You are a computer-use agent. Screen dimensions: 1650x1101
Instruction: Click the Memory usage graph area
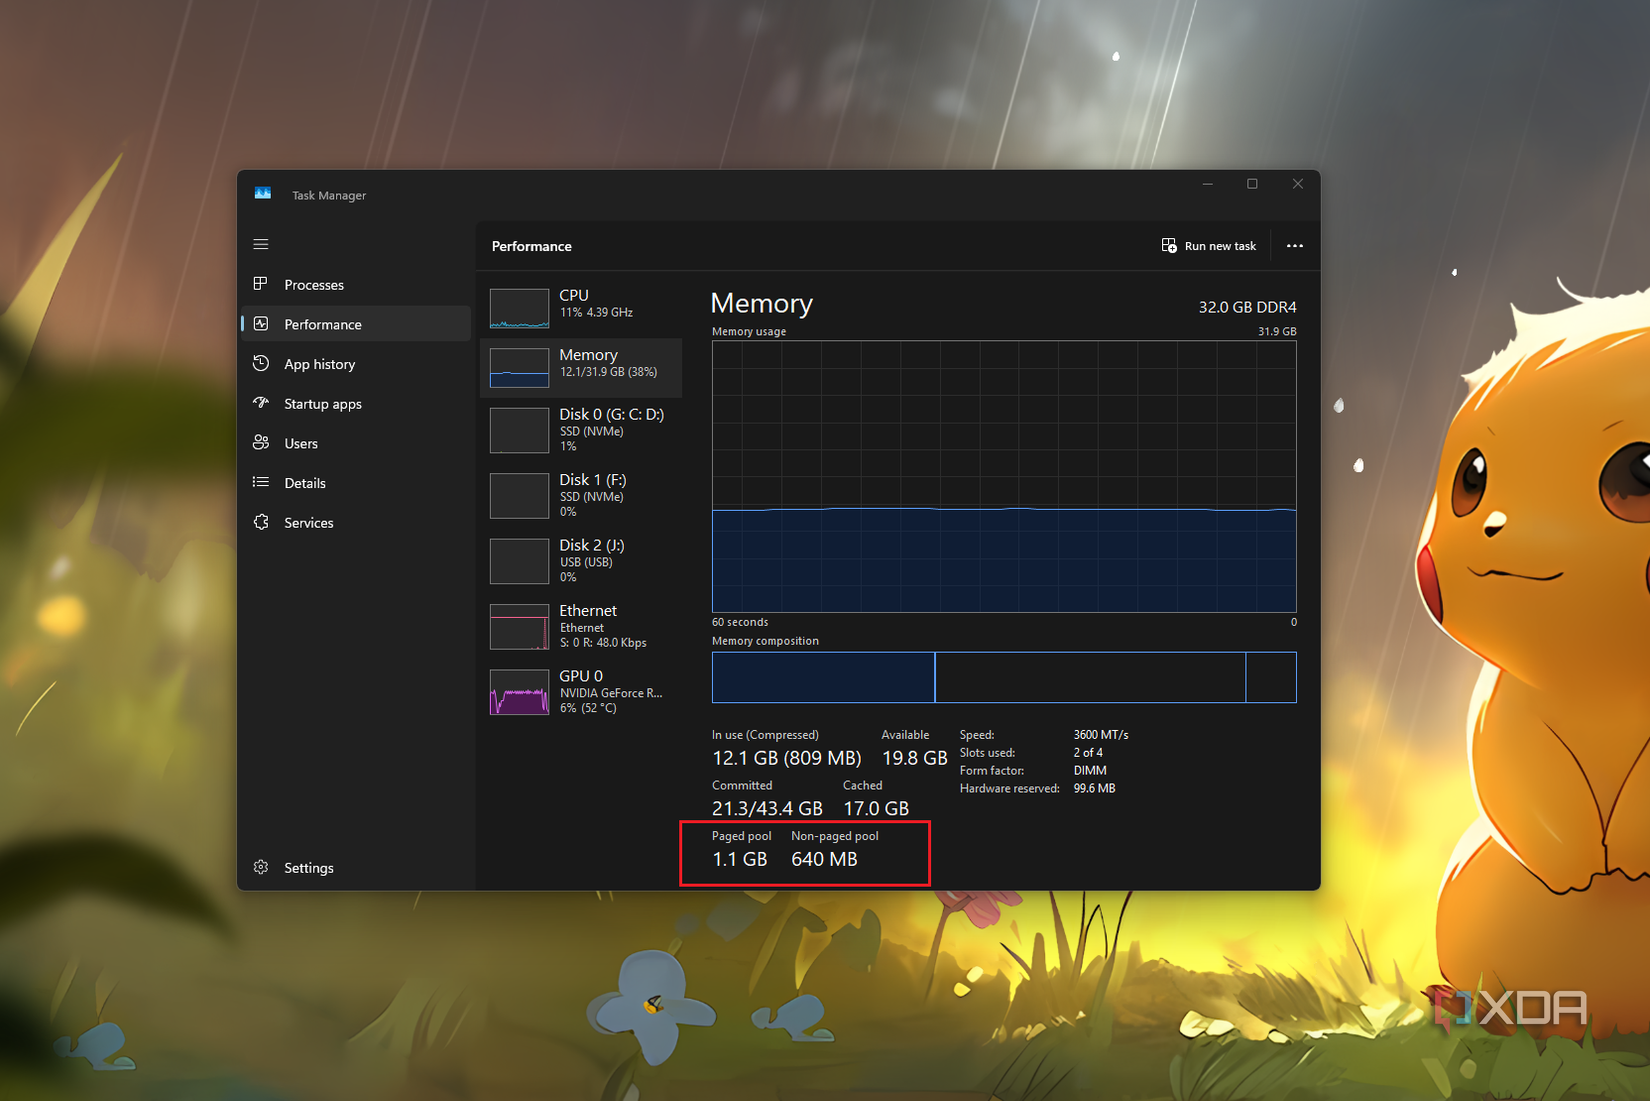[1004, 476]
